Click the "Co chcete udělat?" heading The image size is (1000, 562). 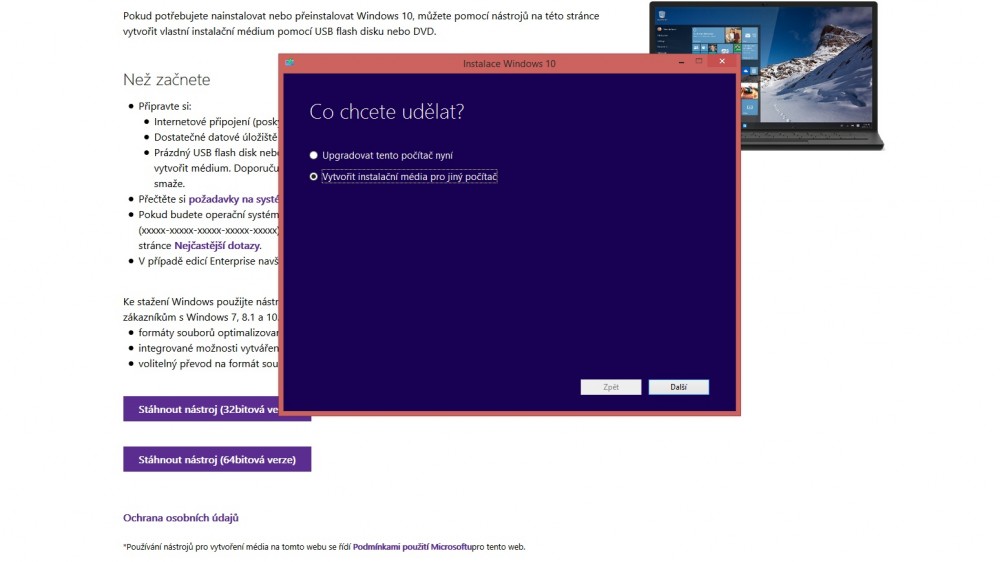(x=386, y=111)
